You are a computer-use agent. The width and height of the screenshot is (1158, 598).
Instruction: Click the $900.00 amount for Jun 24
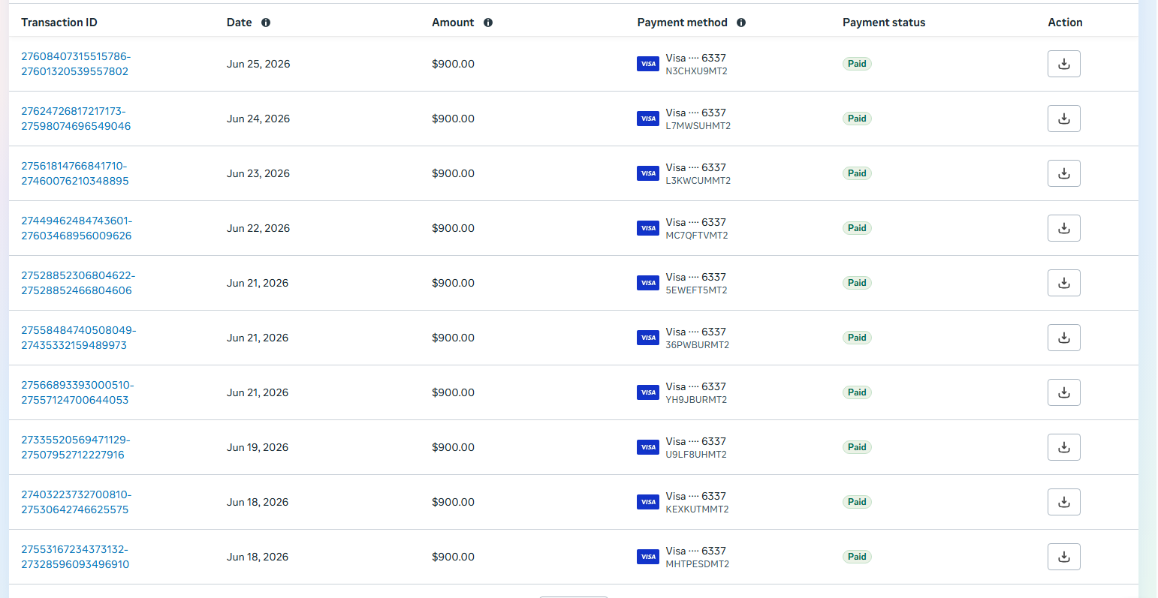(x=453, y=119)
